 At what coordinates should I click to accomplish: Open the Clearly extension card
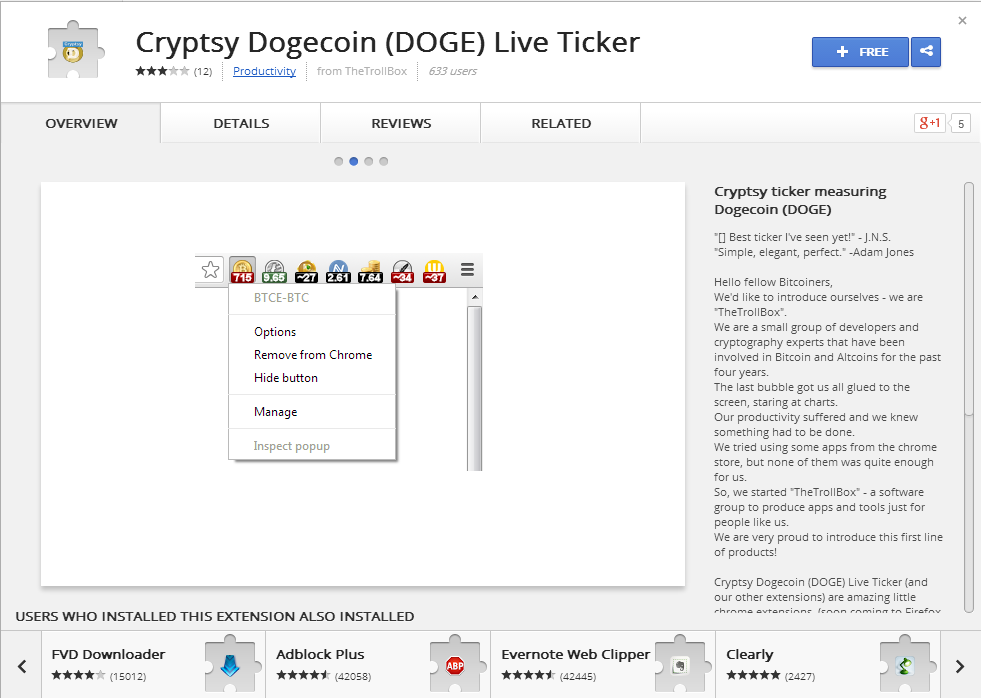(828, 665)
